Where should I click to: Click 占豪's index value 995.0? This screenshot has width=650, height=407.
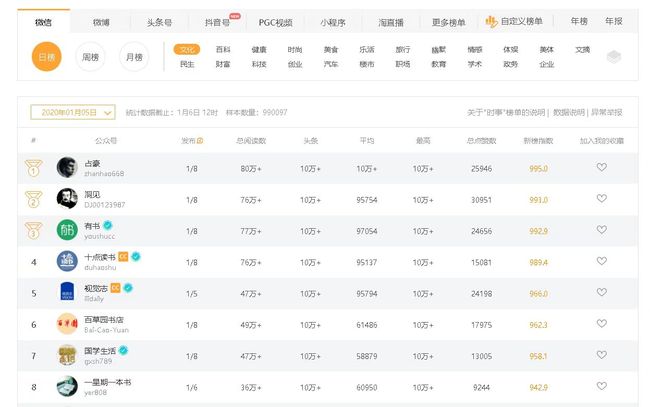coord(538,169)
